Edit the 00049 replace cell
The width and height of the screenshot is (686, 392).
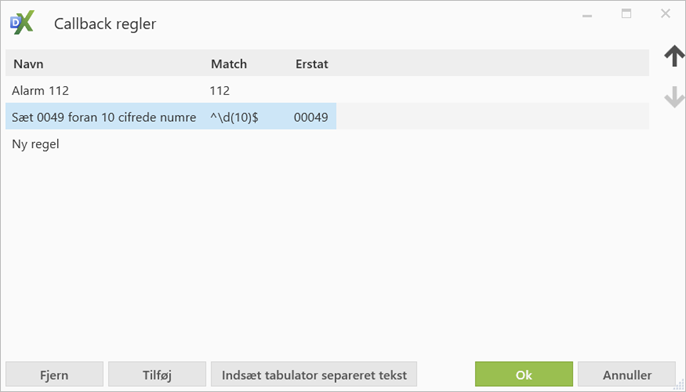click(311, 117)
